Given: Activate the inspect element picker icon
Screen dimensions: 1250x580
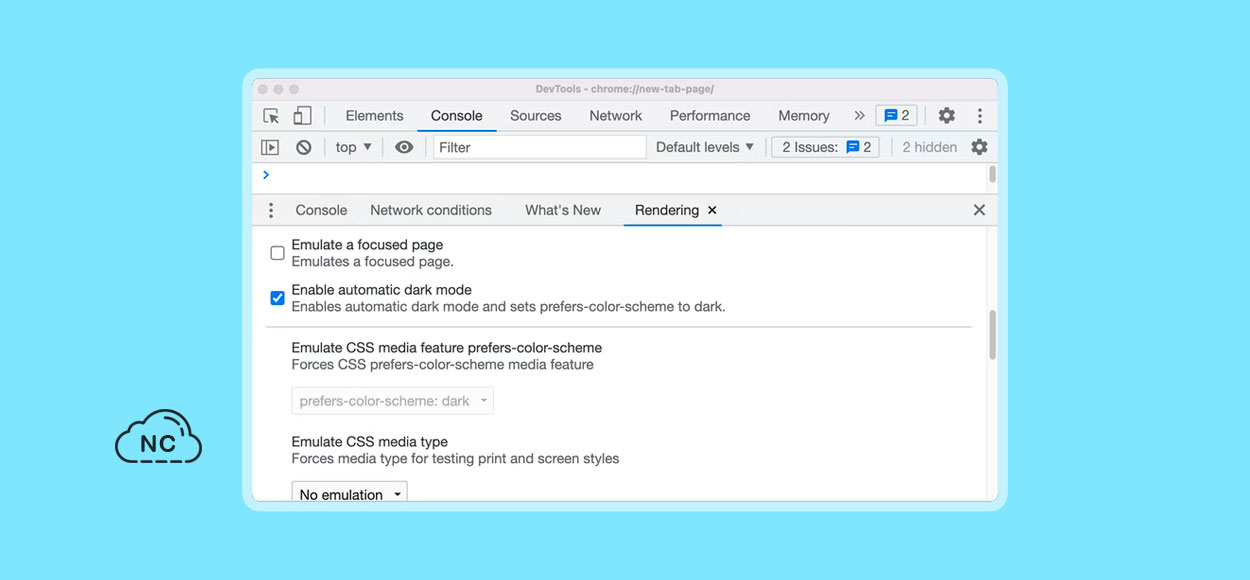Looking at the screenshot, I should pyautogui.click(x=271, y=116).
